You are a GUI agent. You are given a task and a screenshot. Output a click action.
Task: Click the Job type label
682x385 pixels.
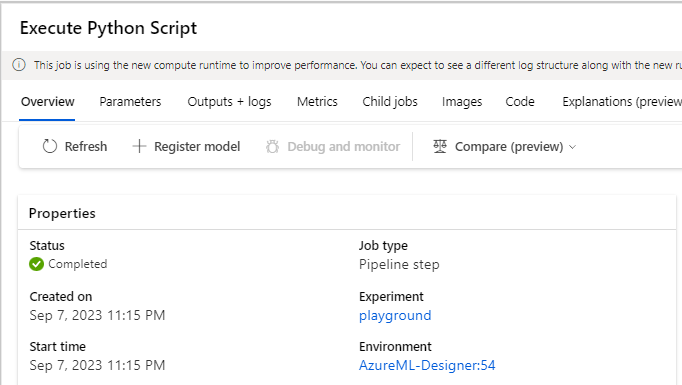(x=383, y=246)
